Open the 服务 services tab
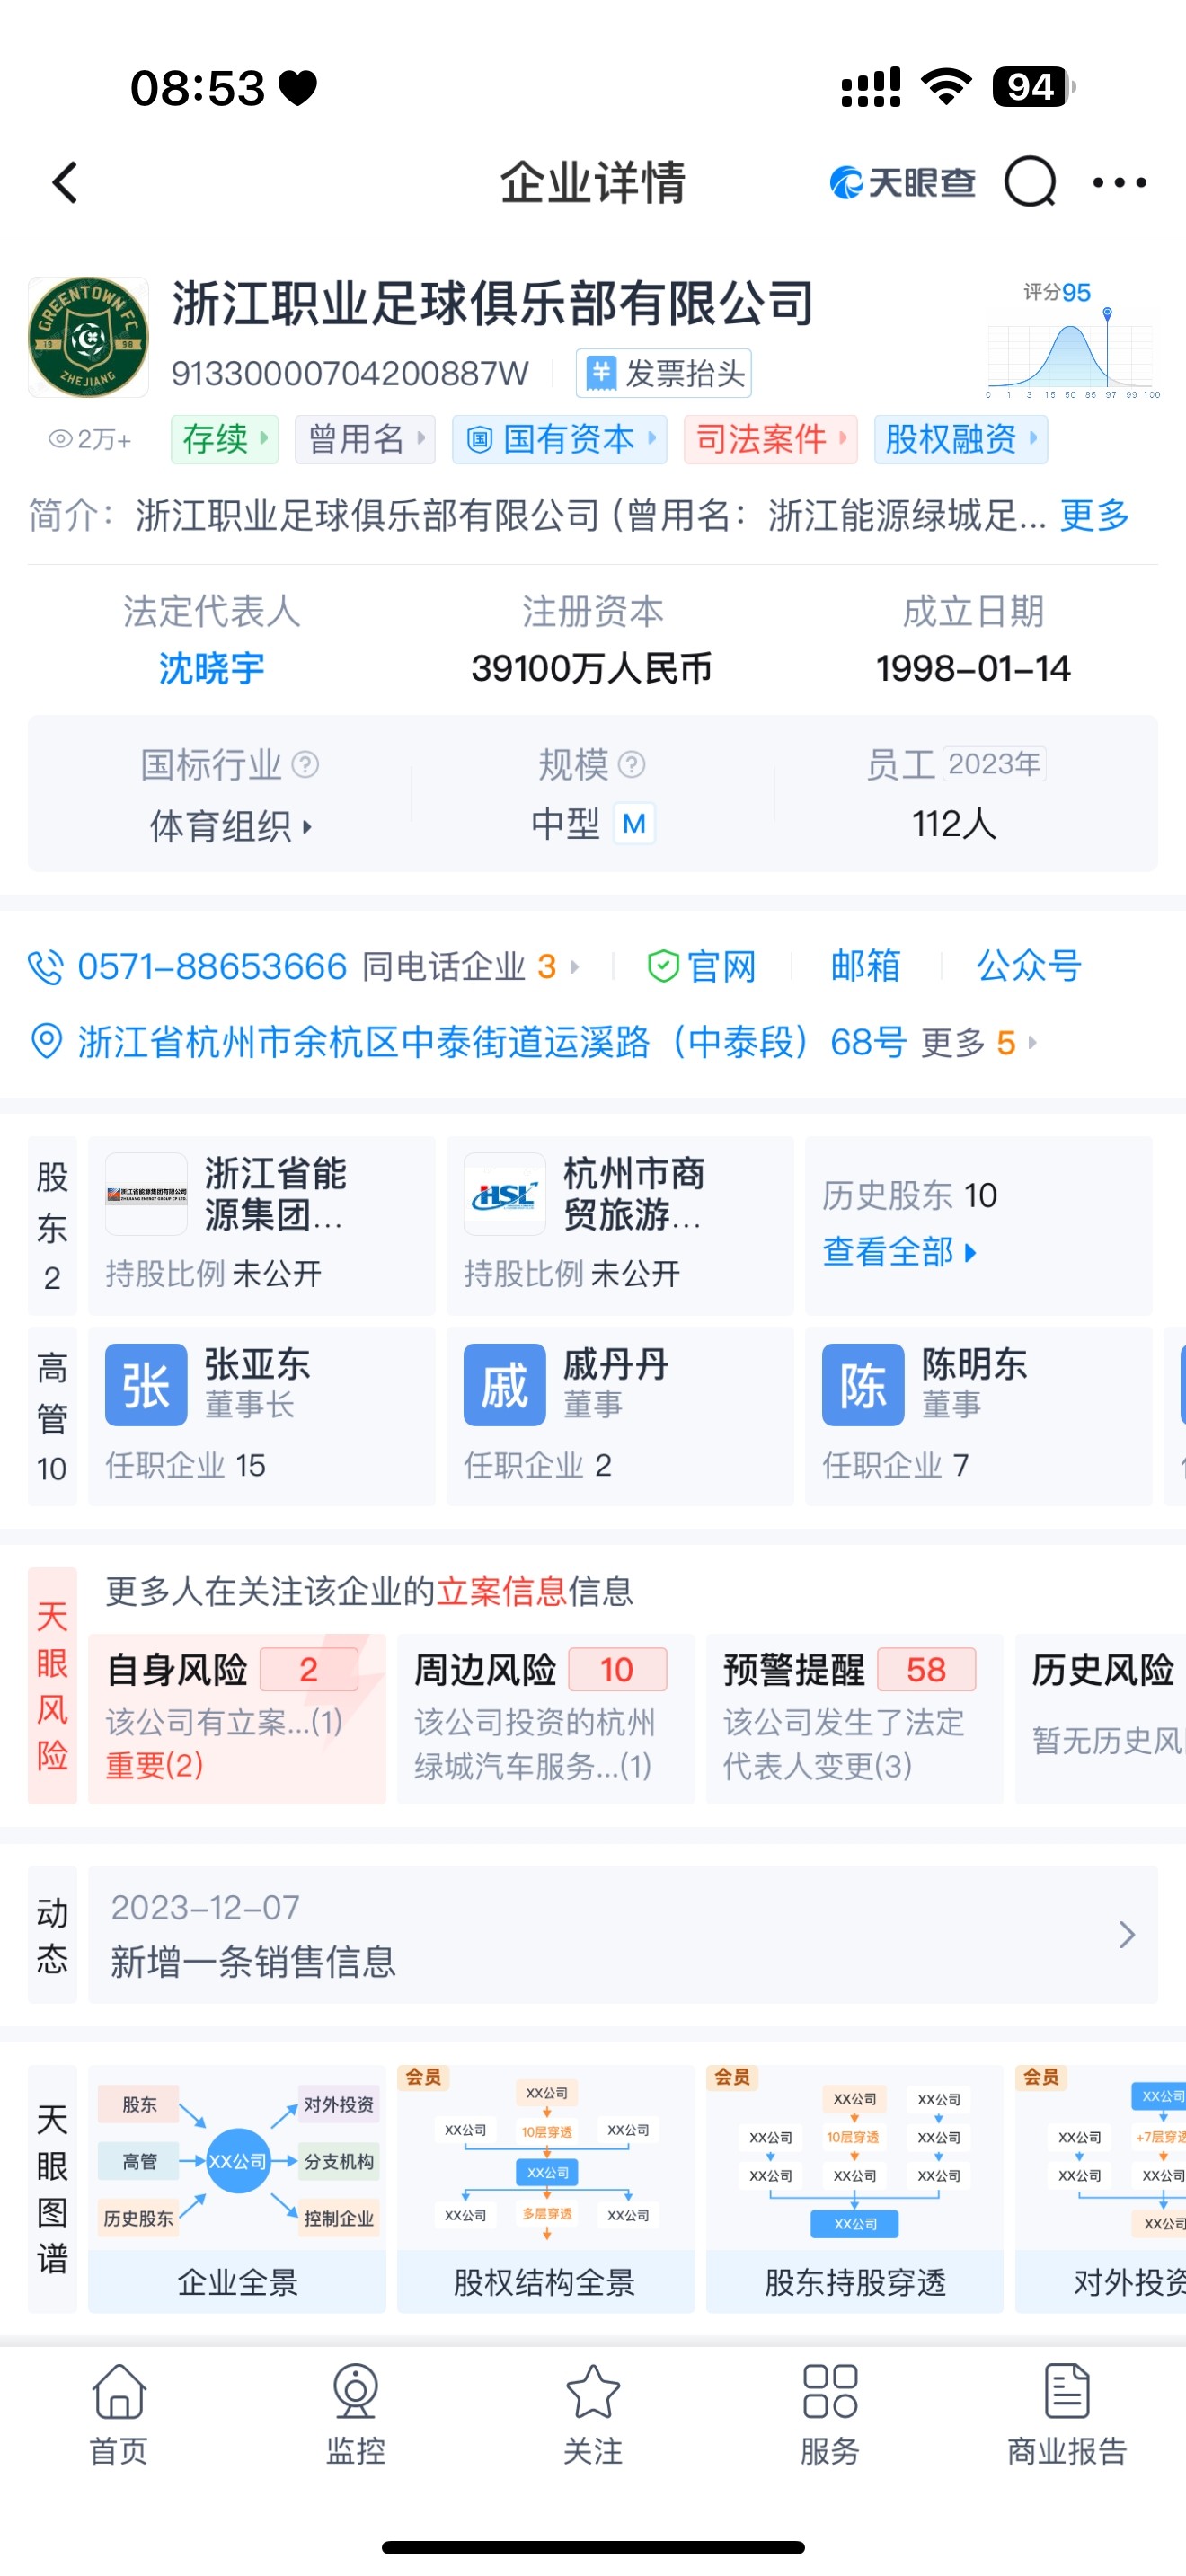The height and width of the screenshot is (2576, 1186). [830, 2414]
